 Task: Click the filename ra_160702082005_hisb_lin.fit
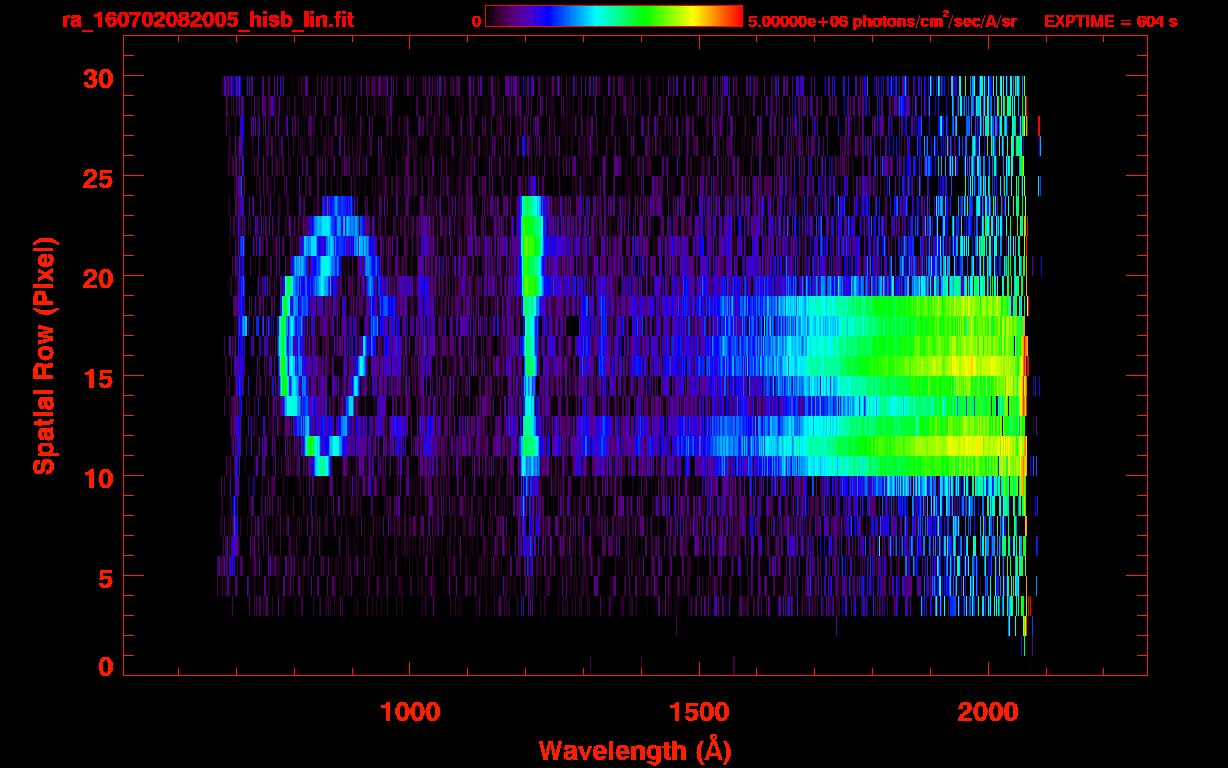207,20
